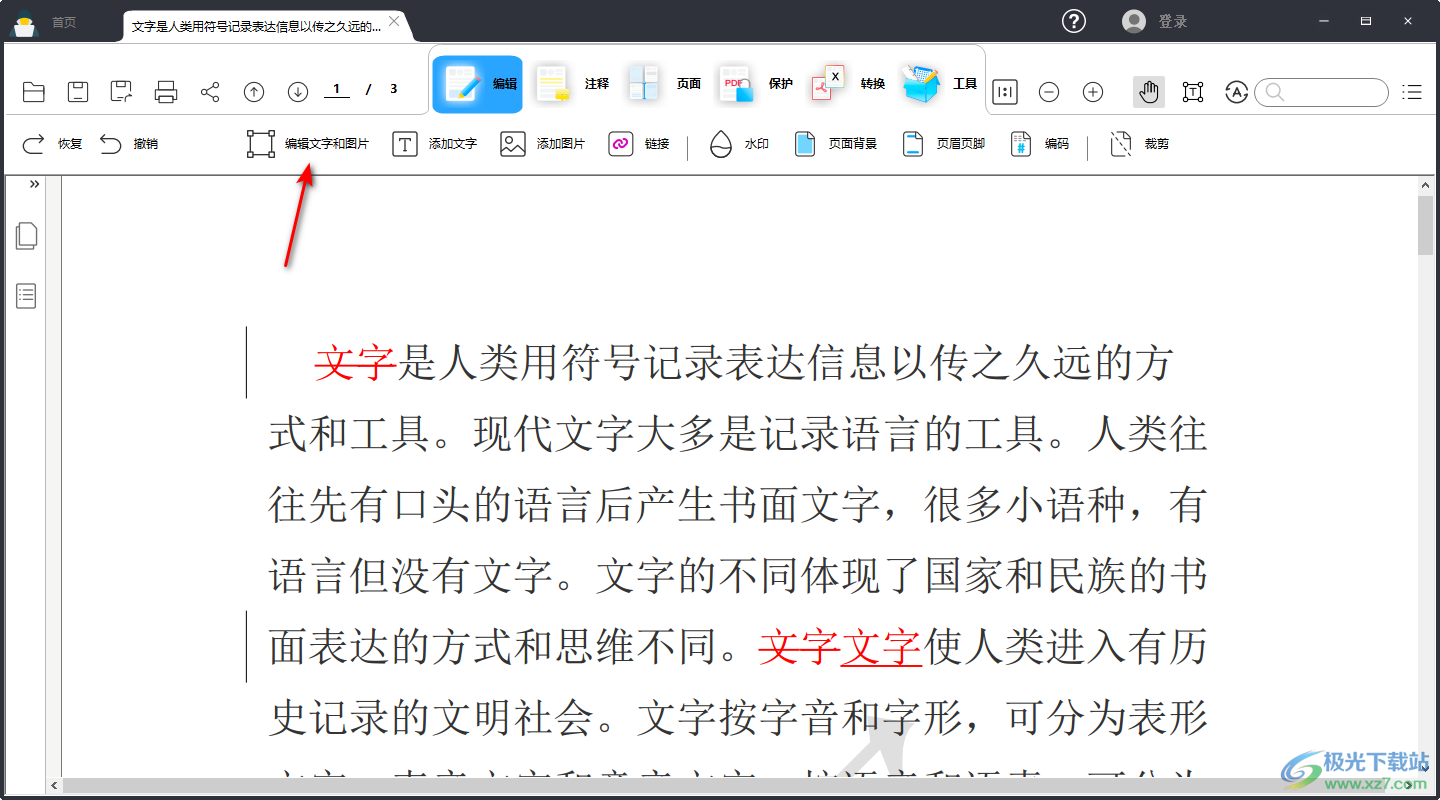This screenshot has height=800, width=1440.
Task: Click the open file folder icon
Action: coord(34,92)
